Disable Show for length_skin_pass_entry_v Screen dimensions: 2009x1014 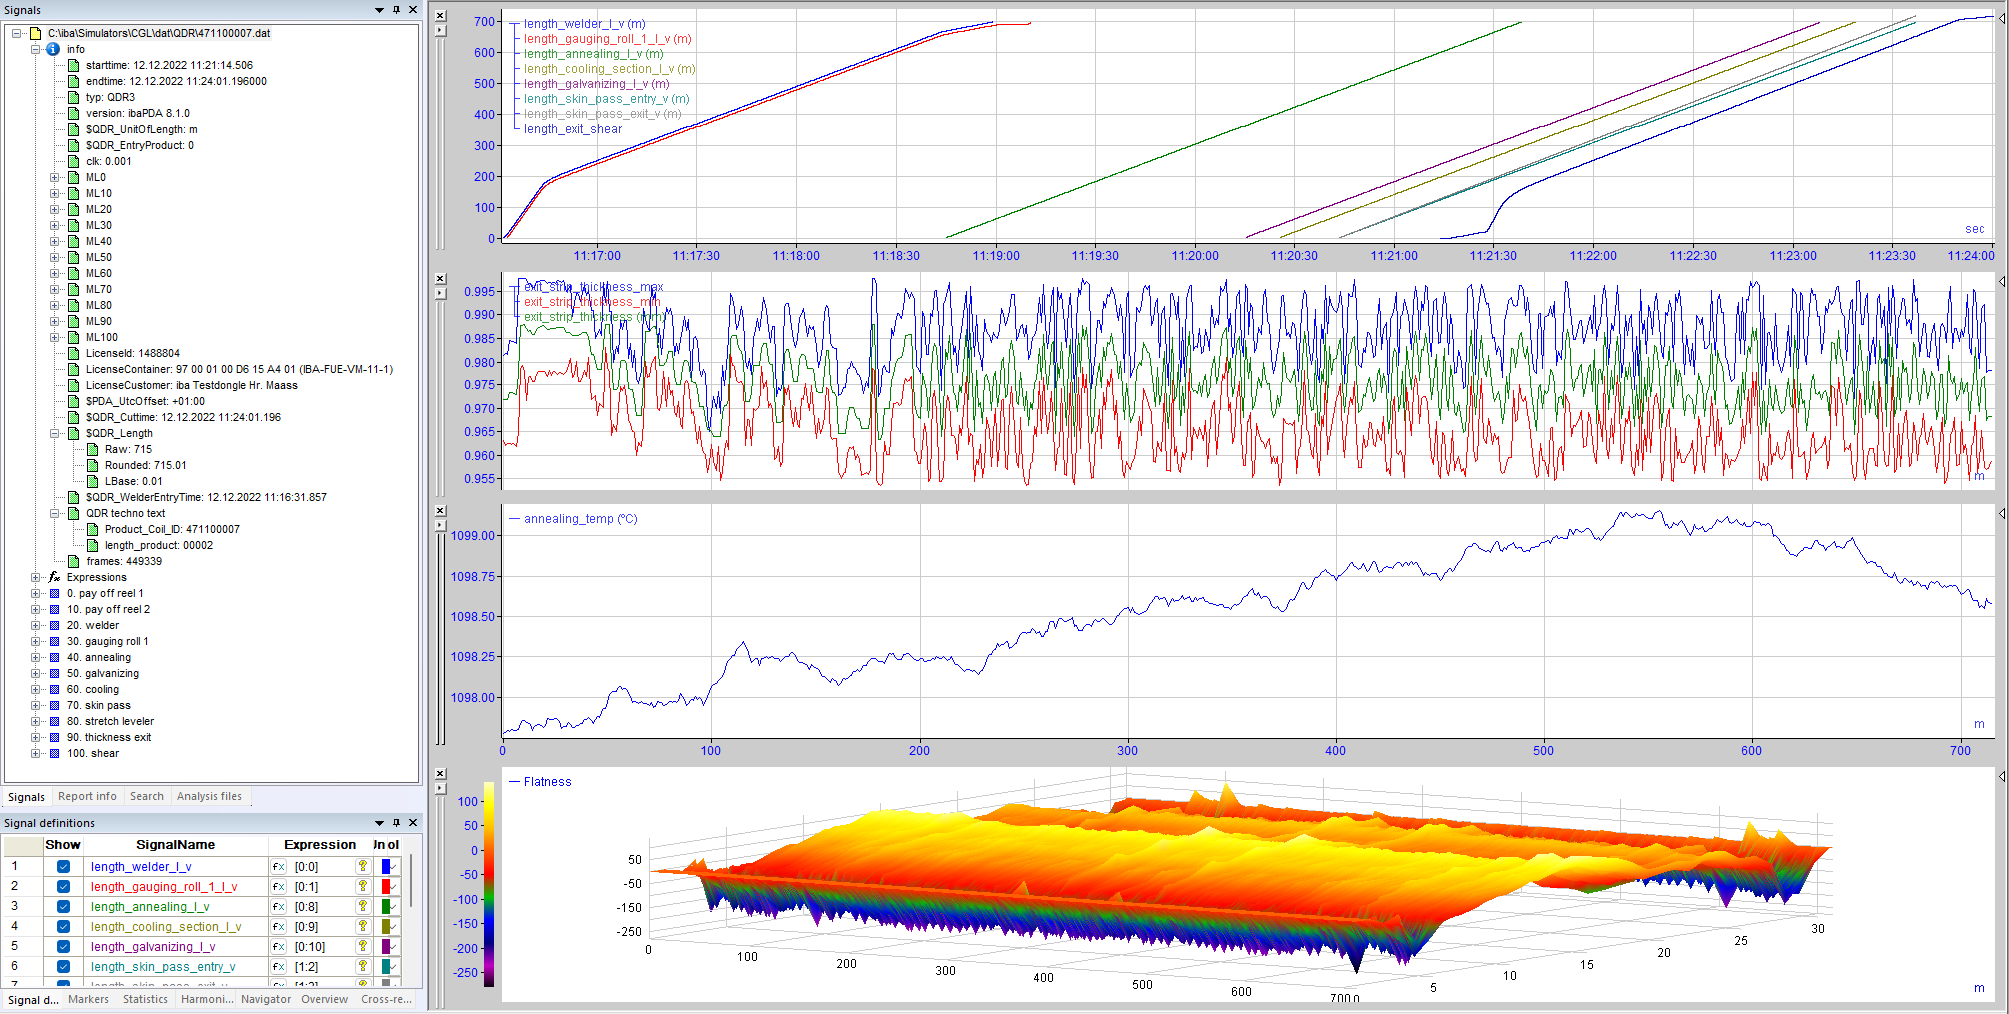[63, 967]
